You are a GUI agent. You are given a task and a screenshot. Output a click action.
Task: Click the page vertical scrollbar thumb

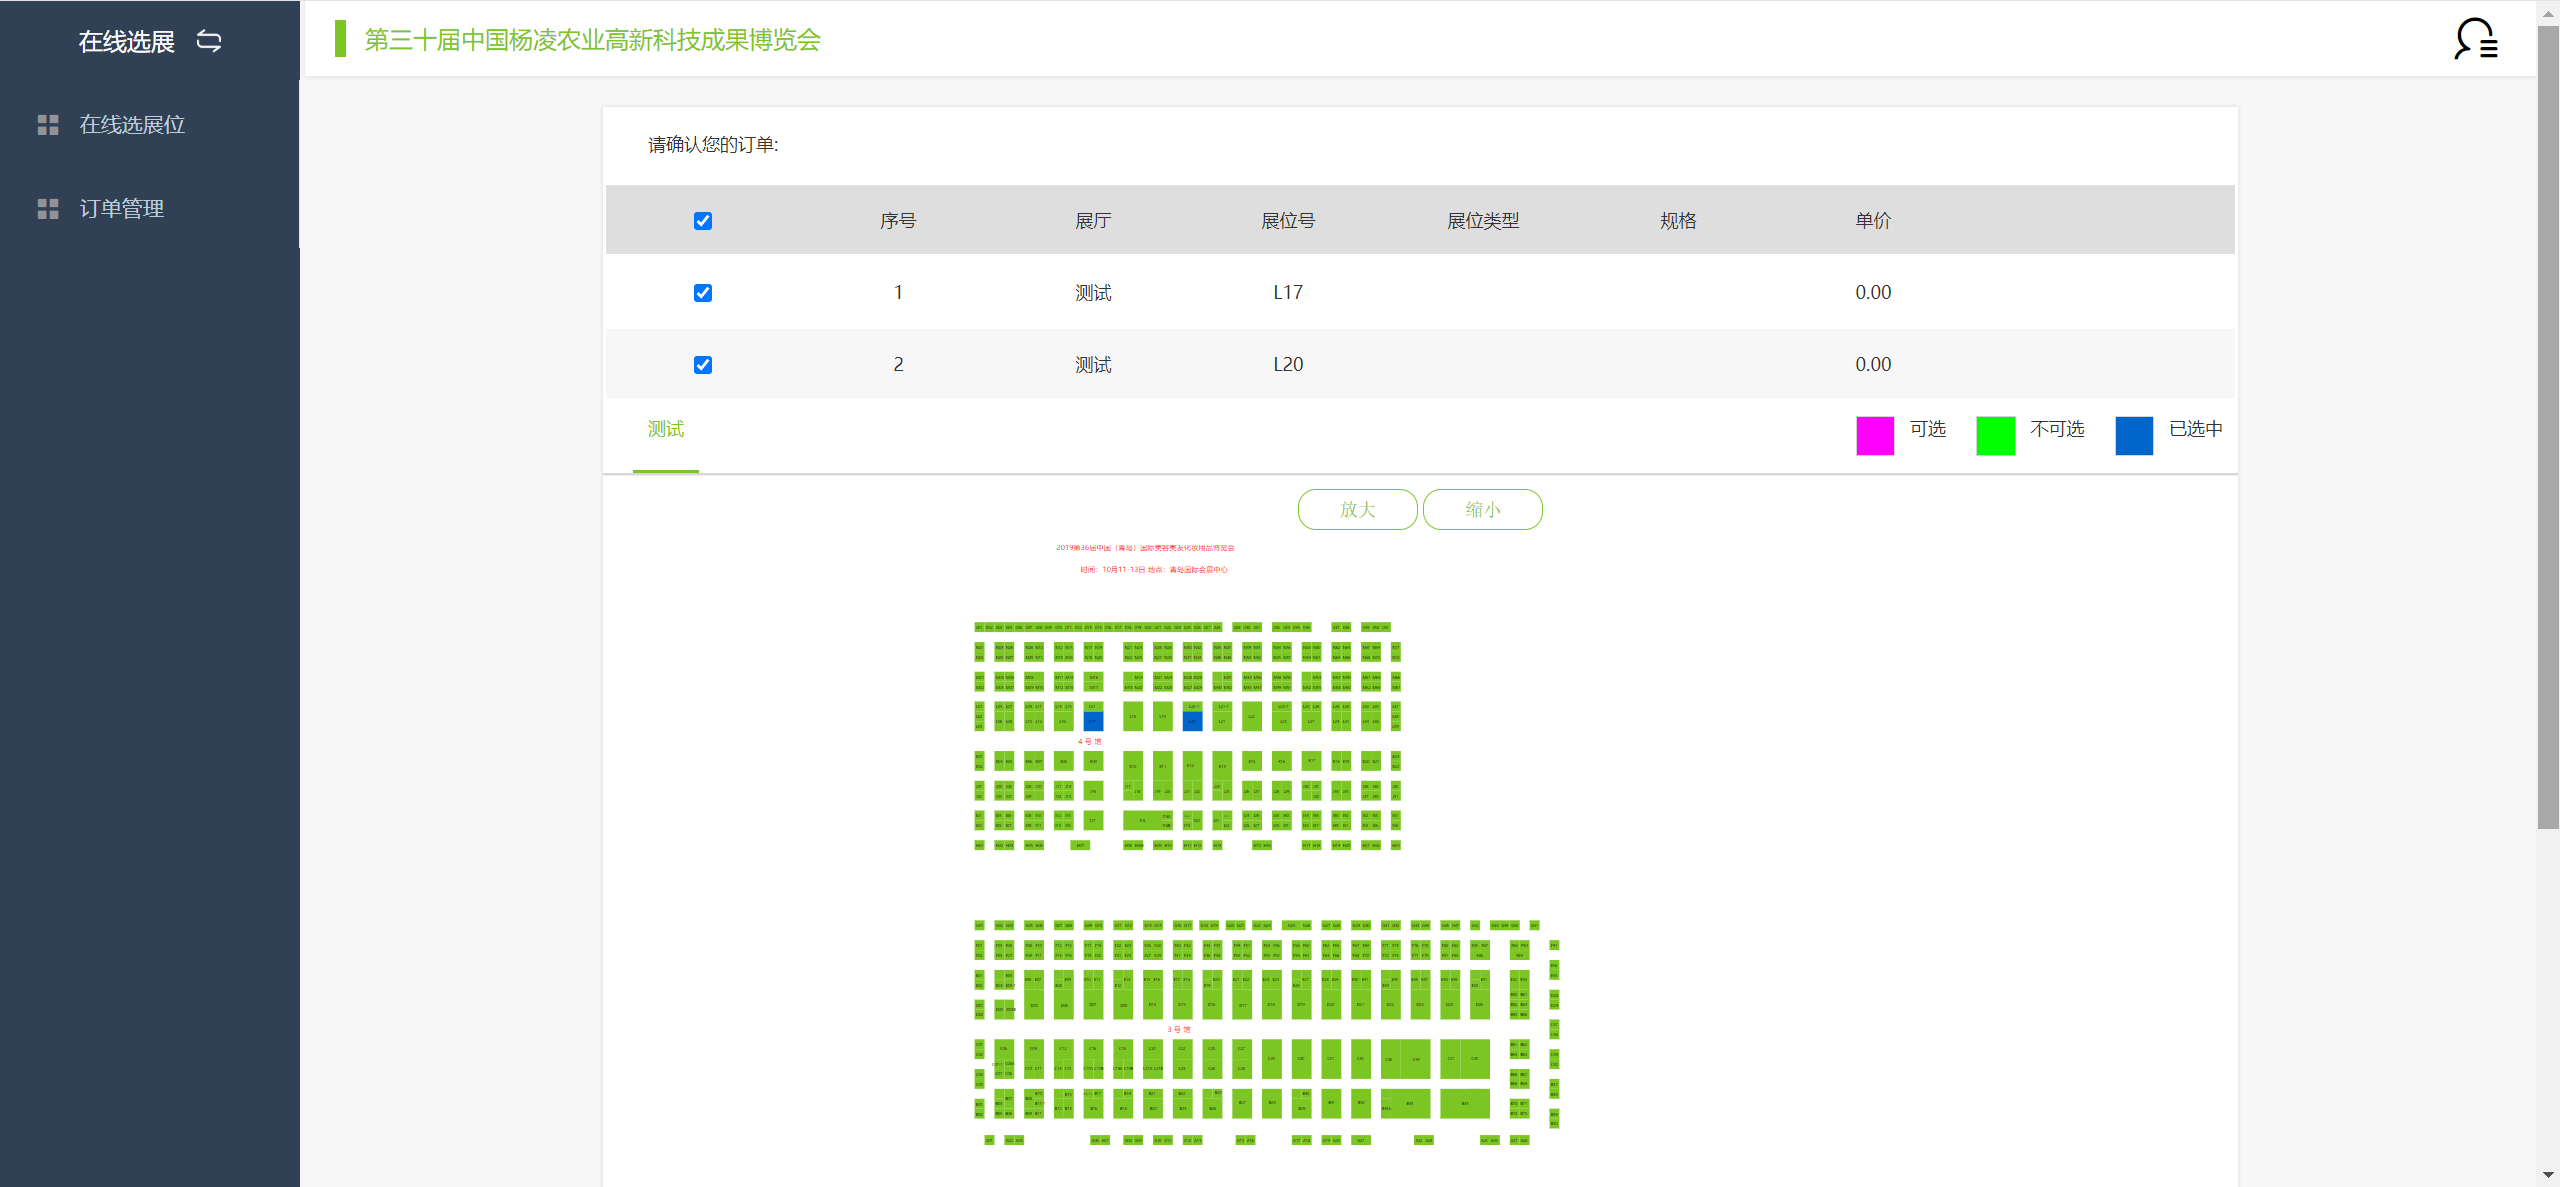click(2548, 430)
